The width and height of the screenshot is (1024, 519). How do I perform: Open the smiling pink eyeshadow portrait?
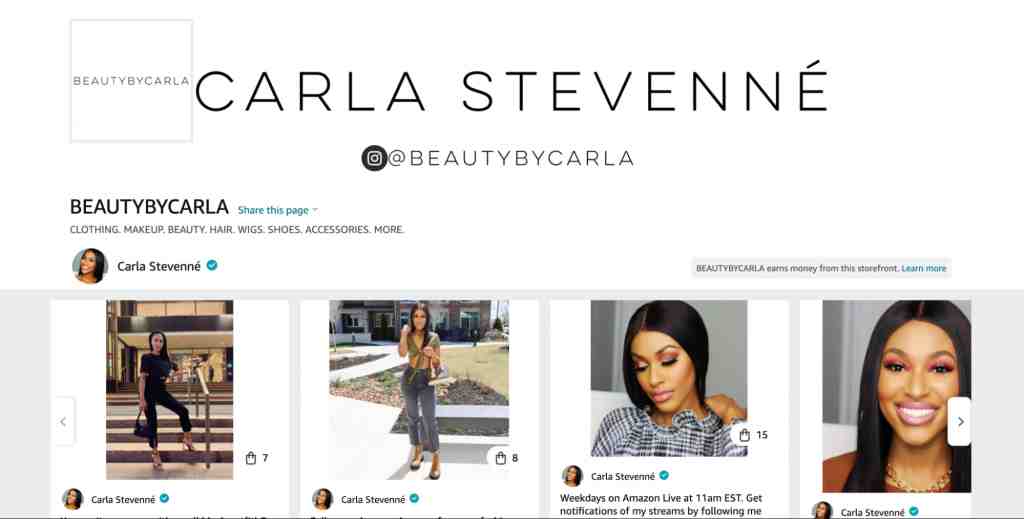pos(897,396)
